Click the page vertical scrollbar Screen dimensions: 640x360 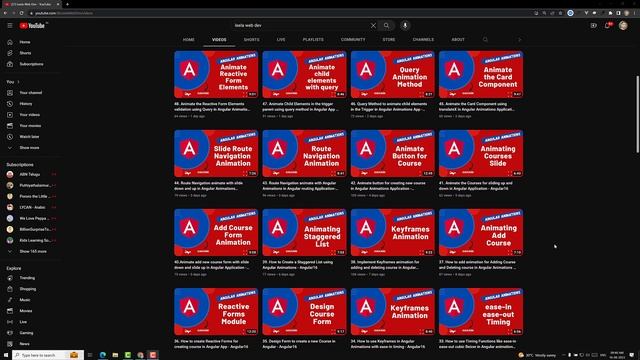(x=637, y=114)
